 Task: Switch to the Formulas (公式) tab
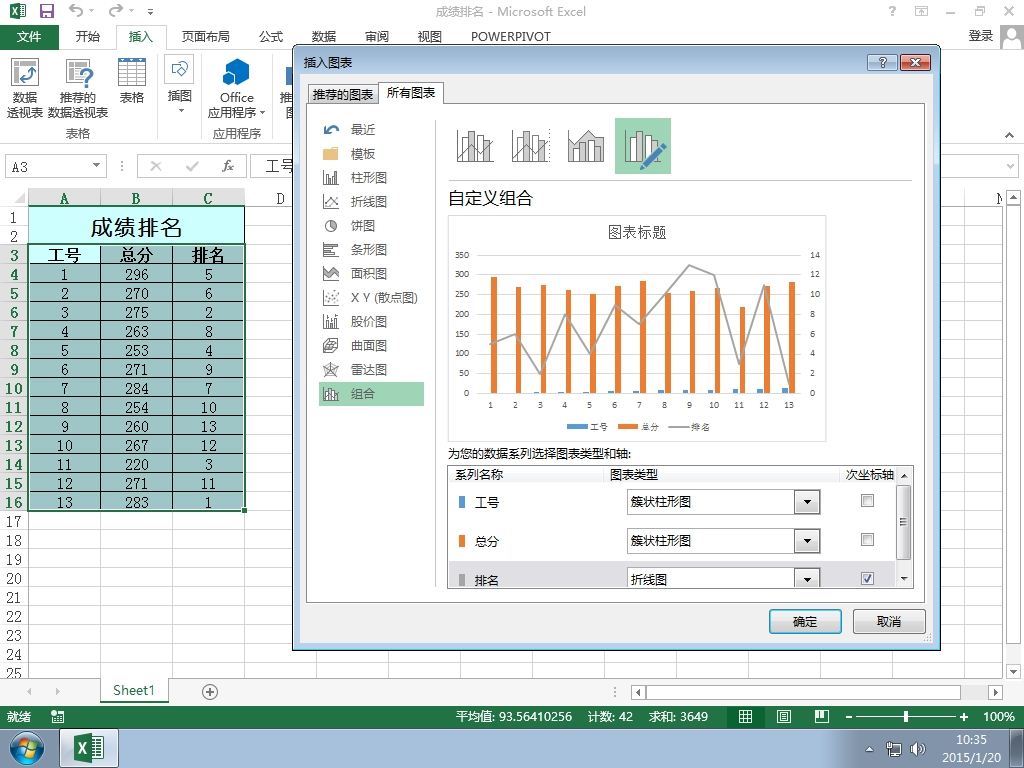coord(270,37)
